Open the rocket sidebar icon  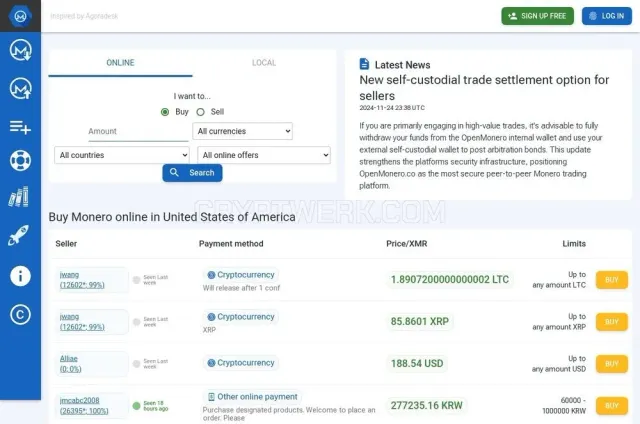click(19, 235)
